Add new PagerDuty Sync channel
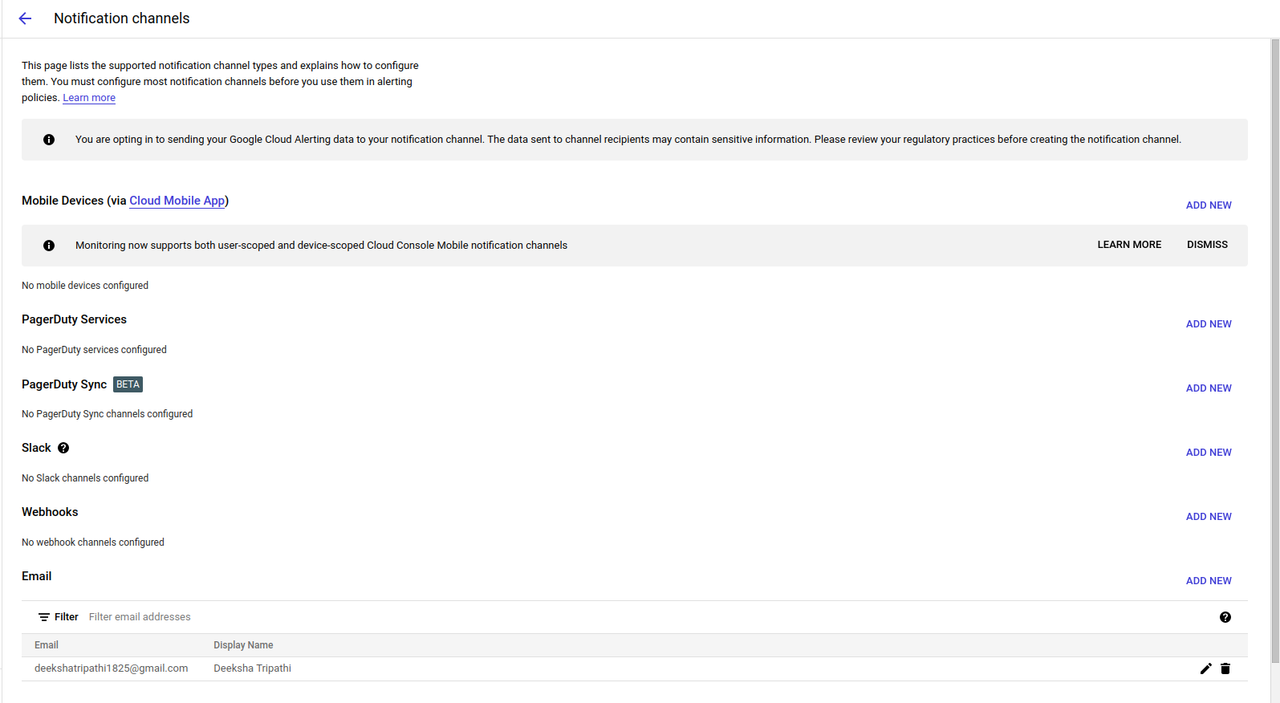This screenshot has width=1280, height=703. coord(1208,388)
